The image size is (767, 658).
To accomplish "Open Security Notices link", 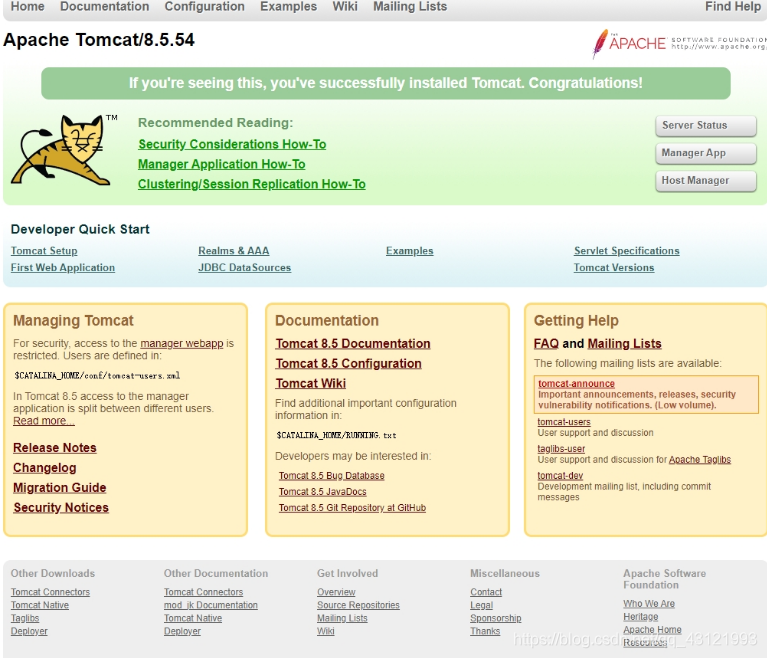I will tap(61, 508).
